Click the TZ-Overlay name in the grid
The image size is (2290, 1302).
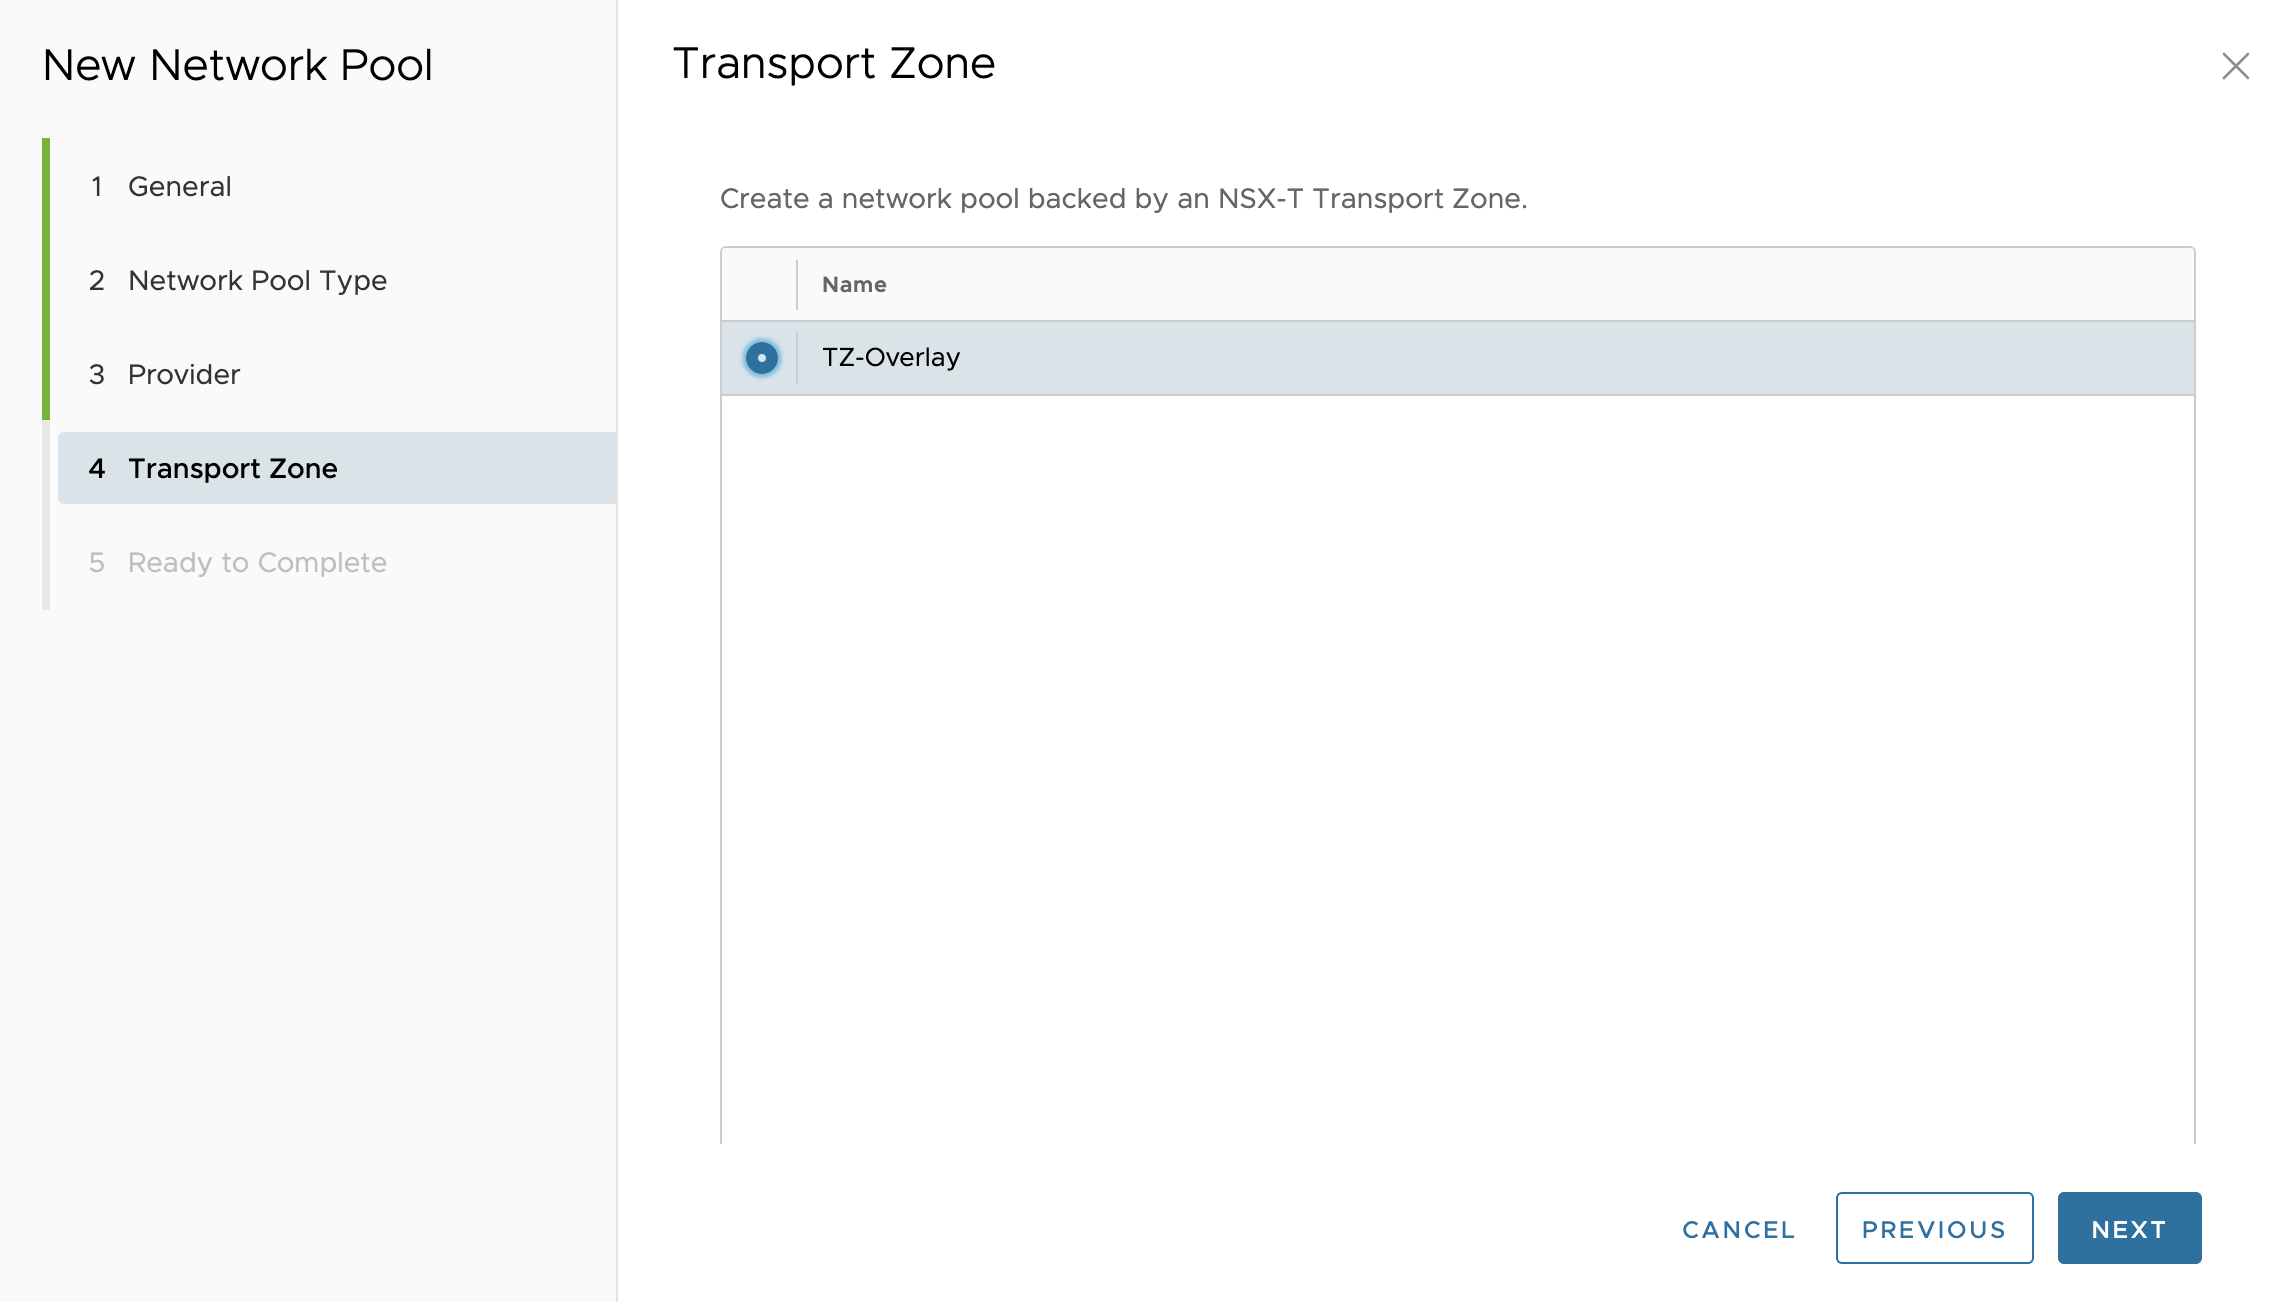(890, 358)
